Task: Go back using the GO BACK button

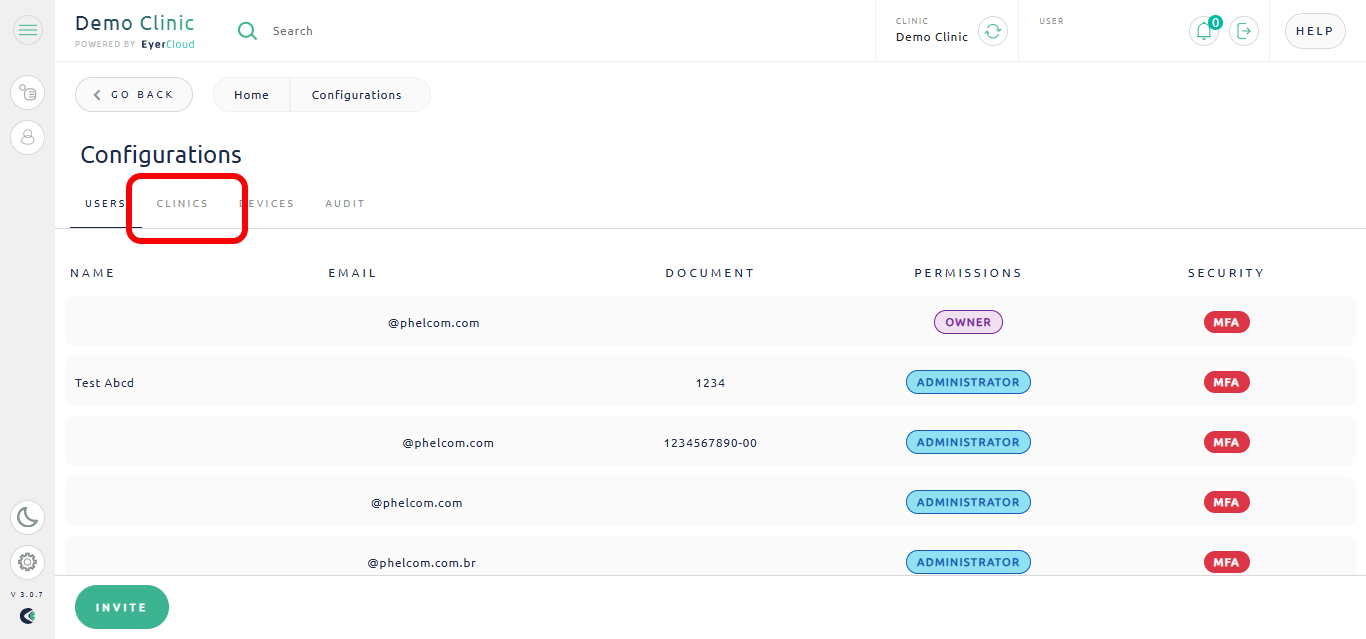Action: pyautogui.click(x=134, y=95)
